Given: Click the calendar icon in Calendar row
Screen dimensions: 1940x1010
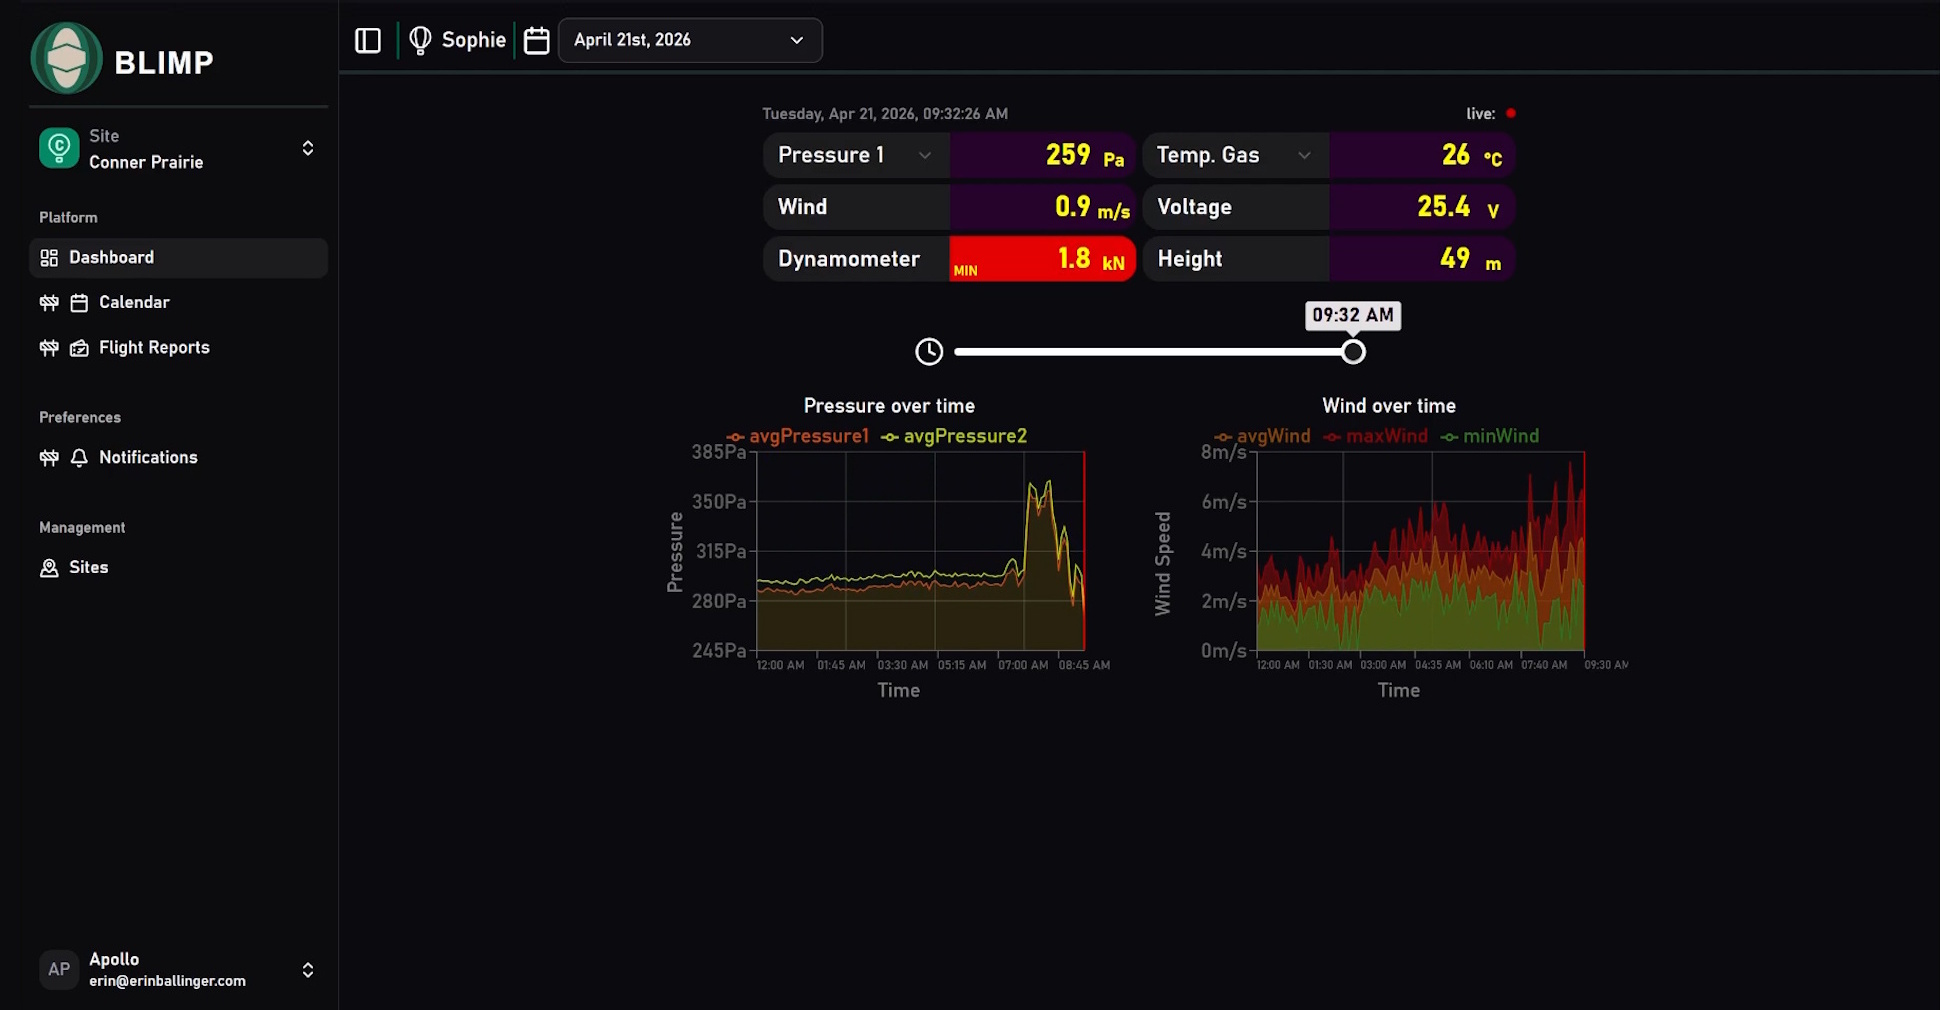Looking at the screenshot, I should (79, 303).
